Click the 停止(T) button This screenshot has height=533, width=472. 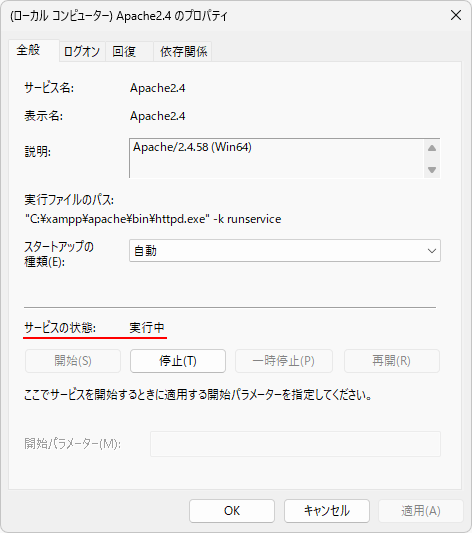(178, 361)
